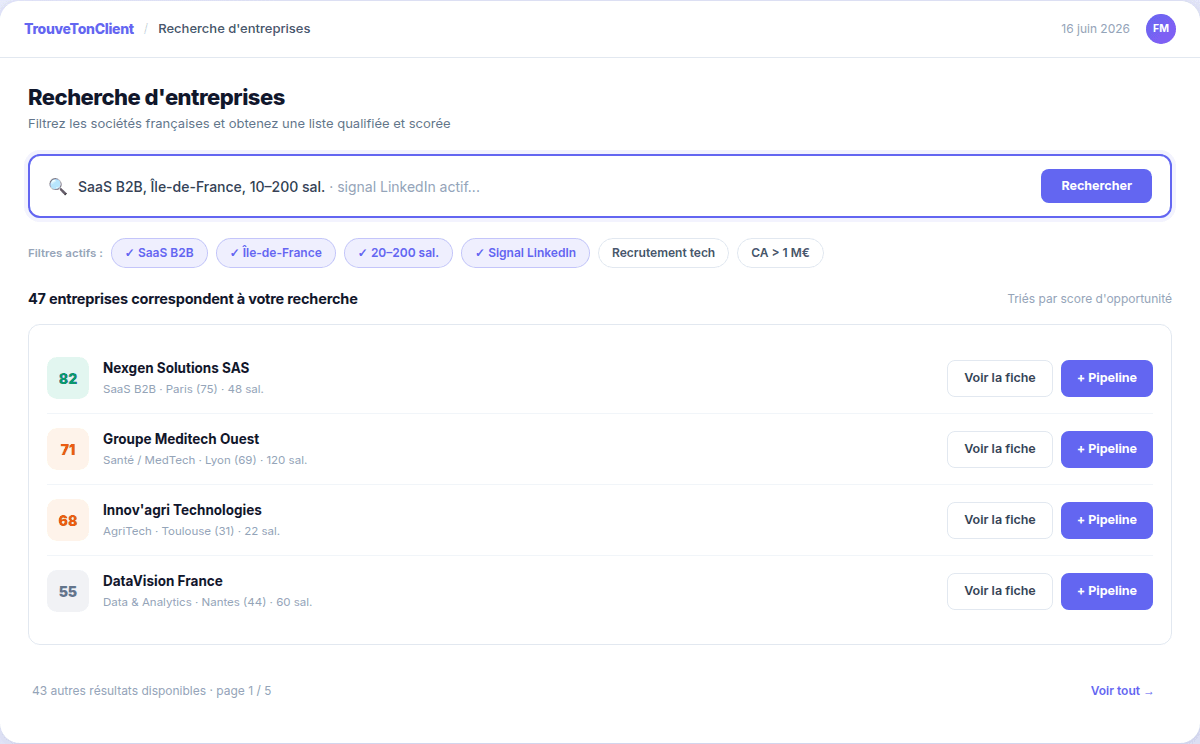
Task: View the Innov'agri Technologies company sheet
Action: [1000, 520]
